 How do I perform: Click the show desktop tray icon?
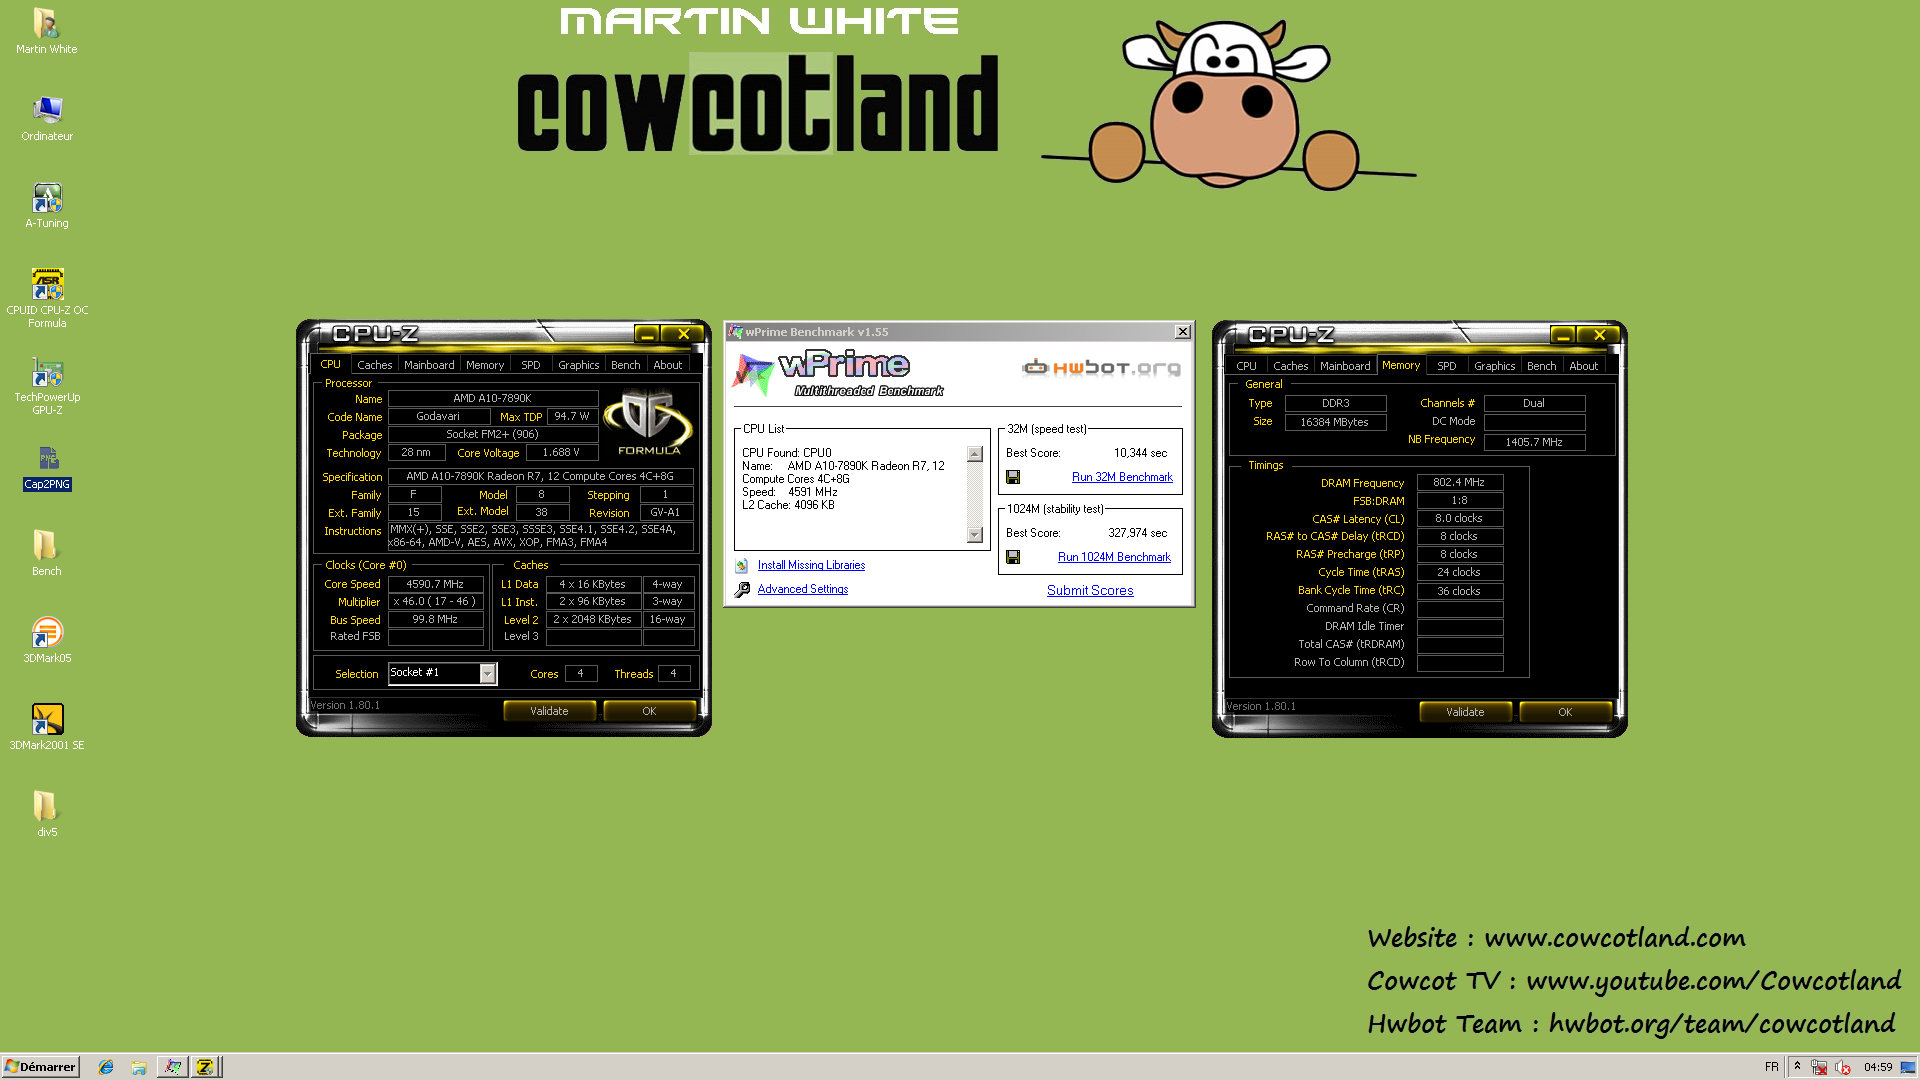click(x=1908, y=1067)
